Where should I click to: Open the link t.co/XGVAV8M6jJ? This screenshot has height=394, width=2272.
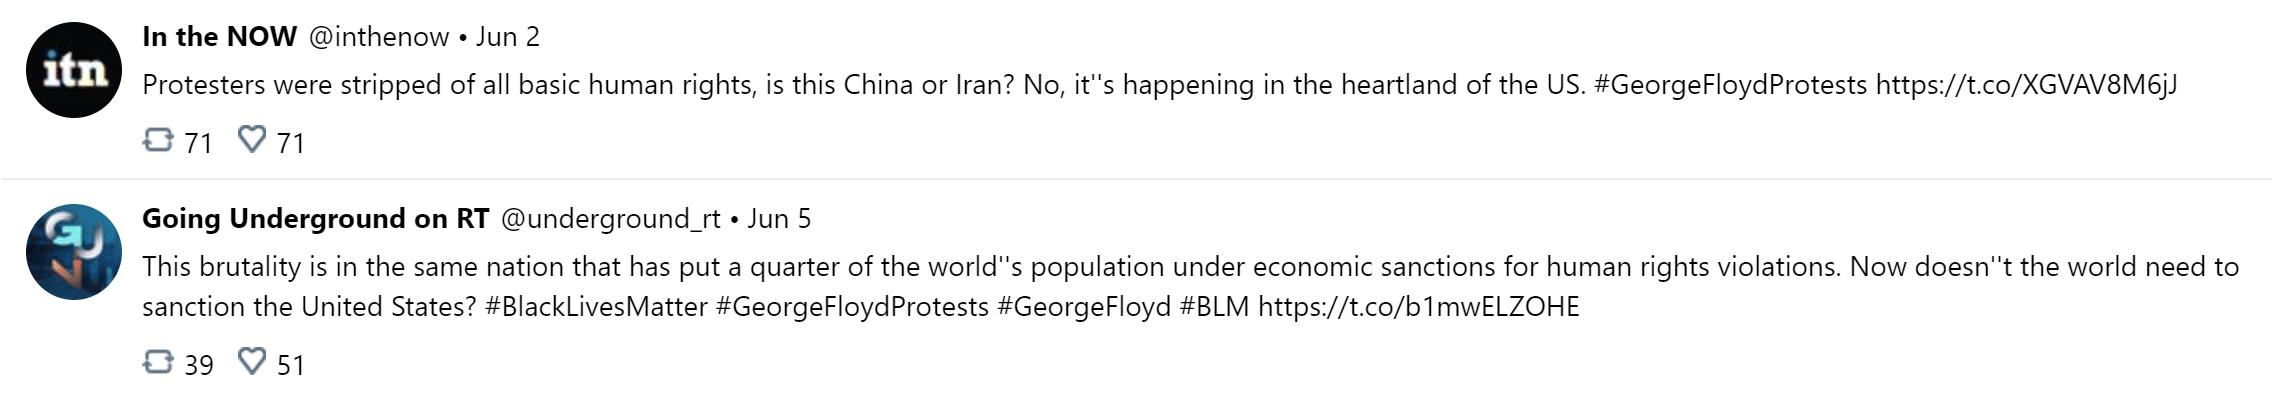click(x=2026, y=85)
